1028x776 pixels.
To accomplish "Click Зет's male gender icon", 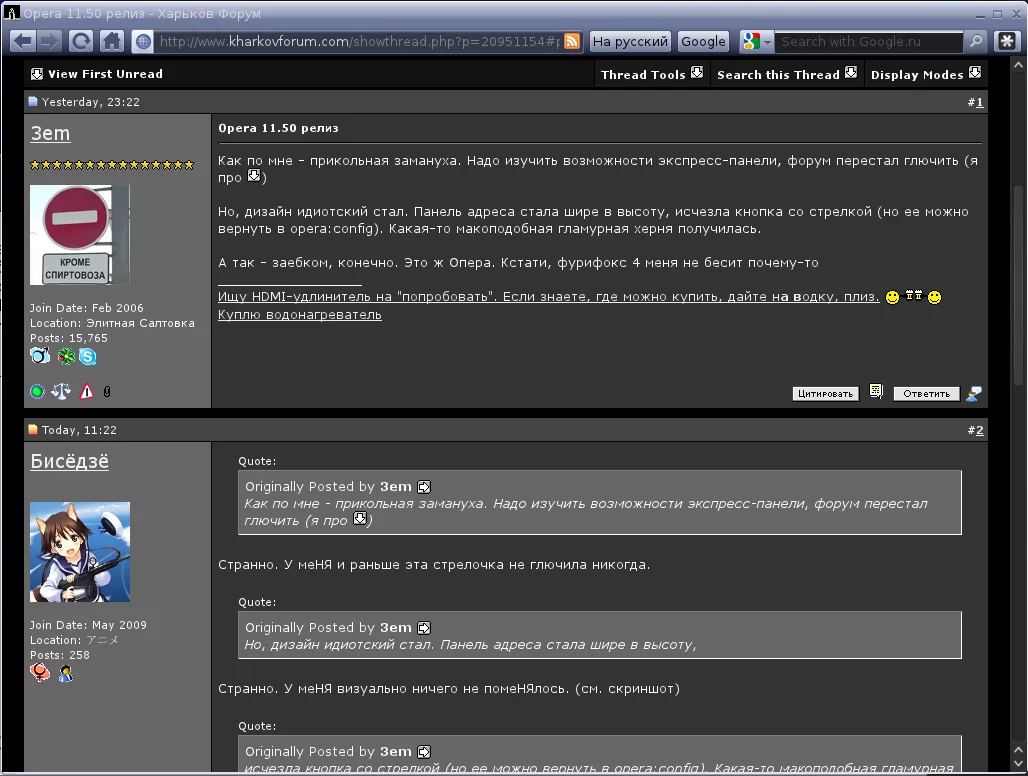I will (x=40, y=356).
